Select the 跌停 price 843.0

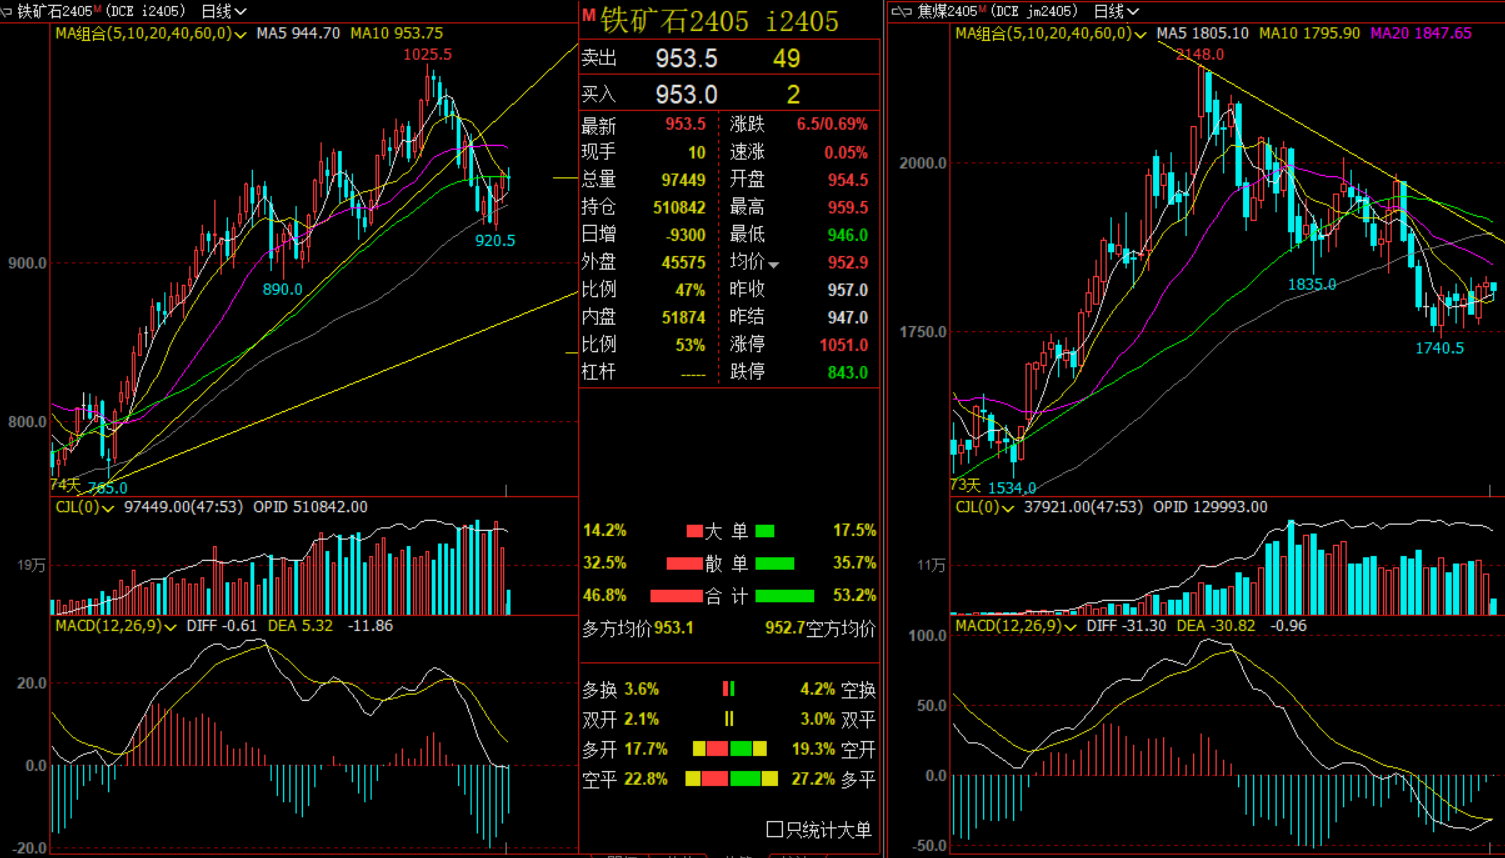pyautogui.click(x=847, y=372)
